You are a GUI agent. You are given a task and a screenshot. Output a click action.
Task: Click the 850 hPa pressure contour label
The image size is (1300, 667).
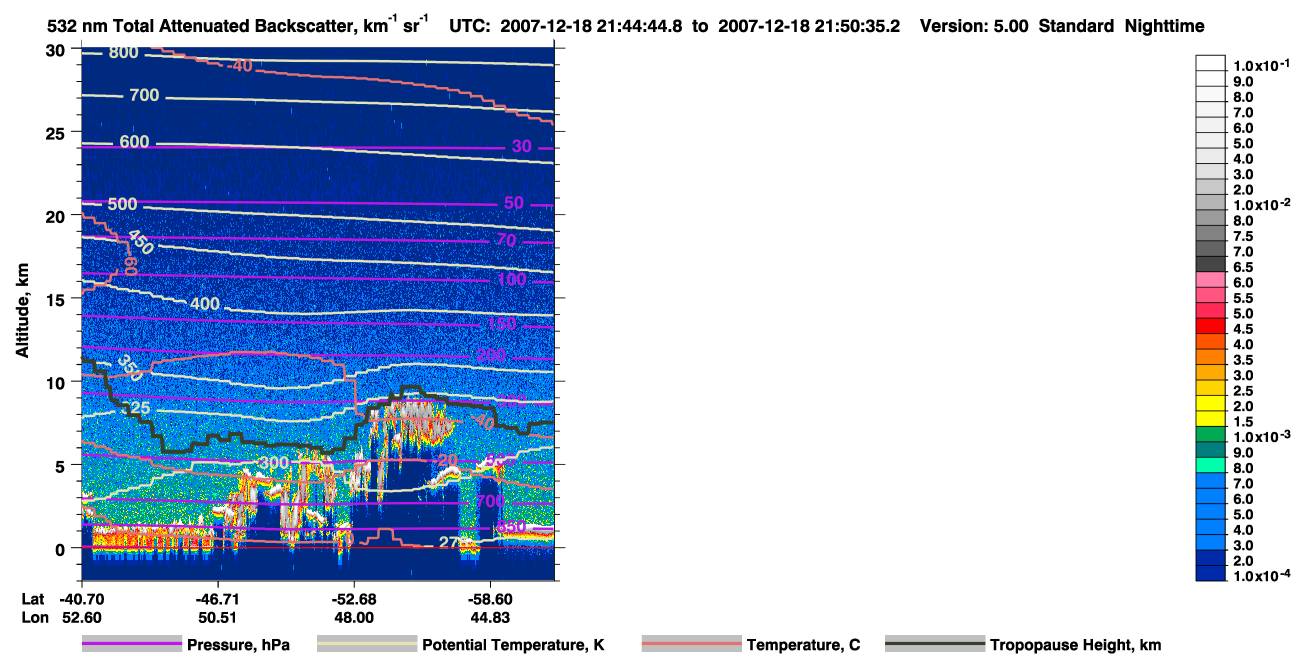pyautogui.click(x=512, y=526)
